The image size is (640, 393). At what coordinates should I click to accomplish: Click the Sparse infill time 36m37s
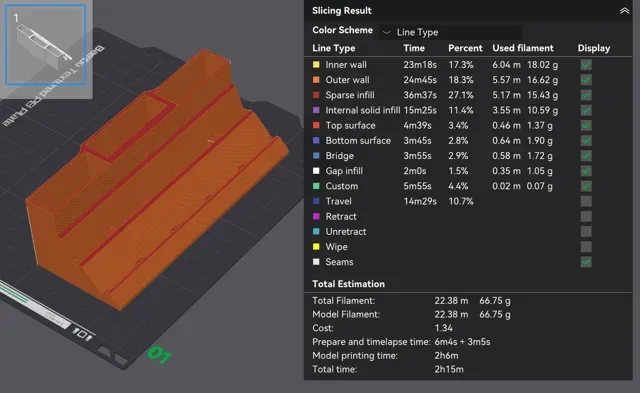pyautogui.click(x=420, y=95)
